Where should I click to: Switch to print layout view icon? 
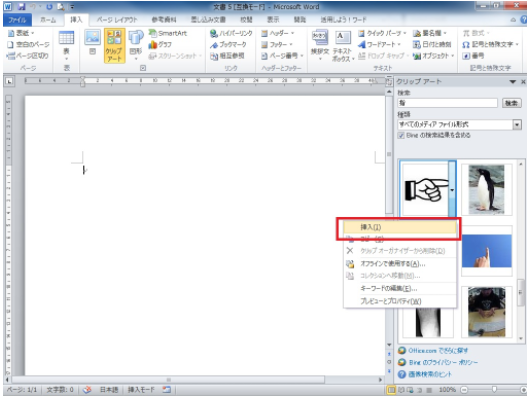pos(391,390)
